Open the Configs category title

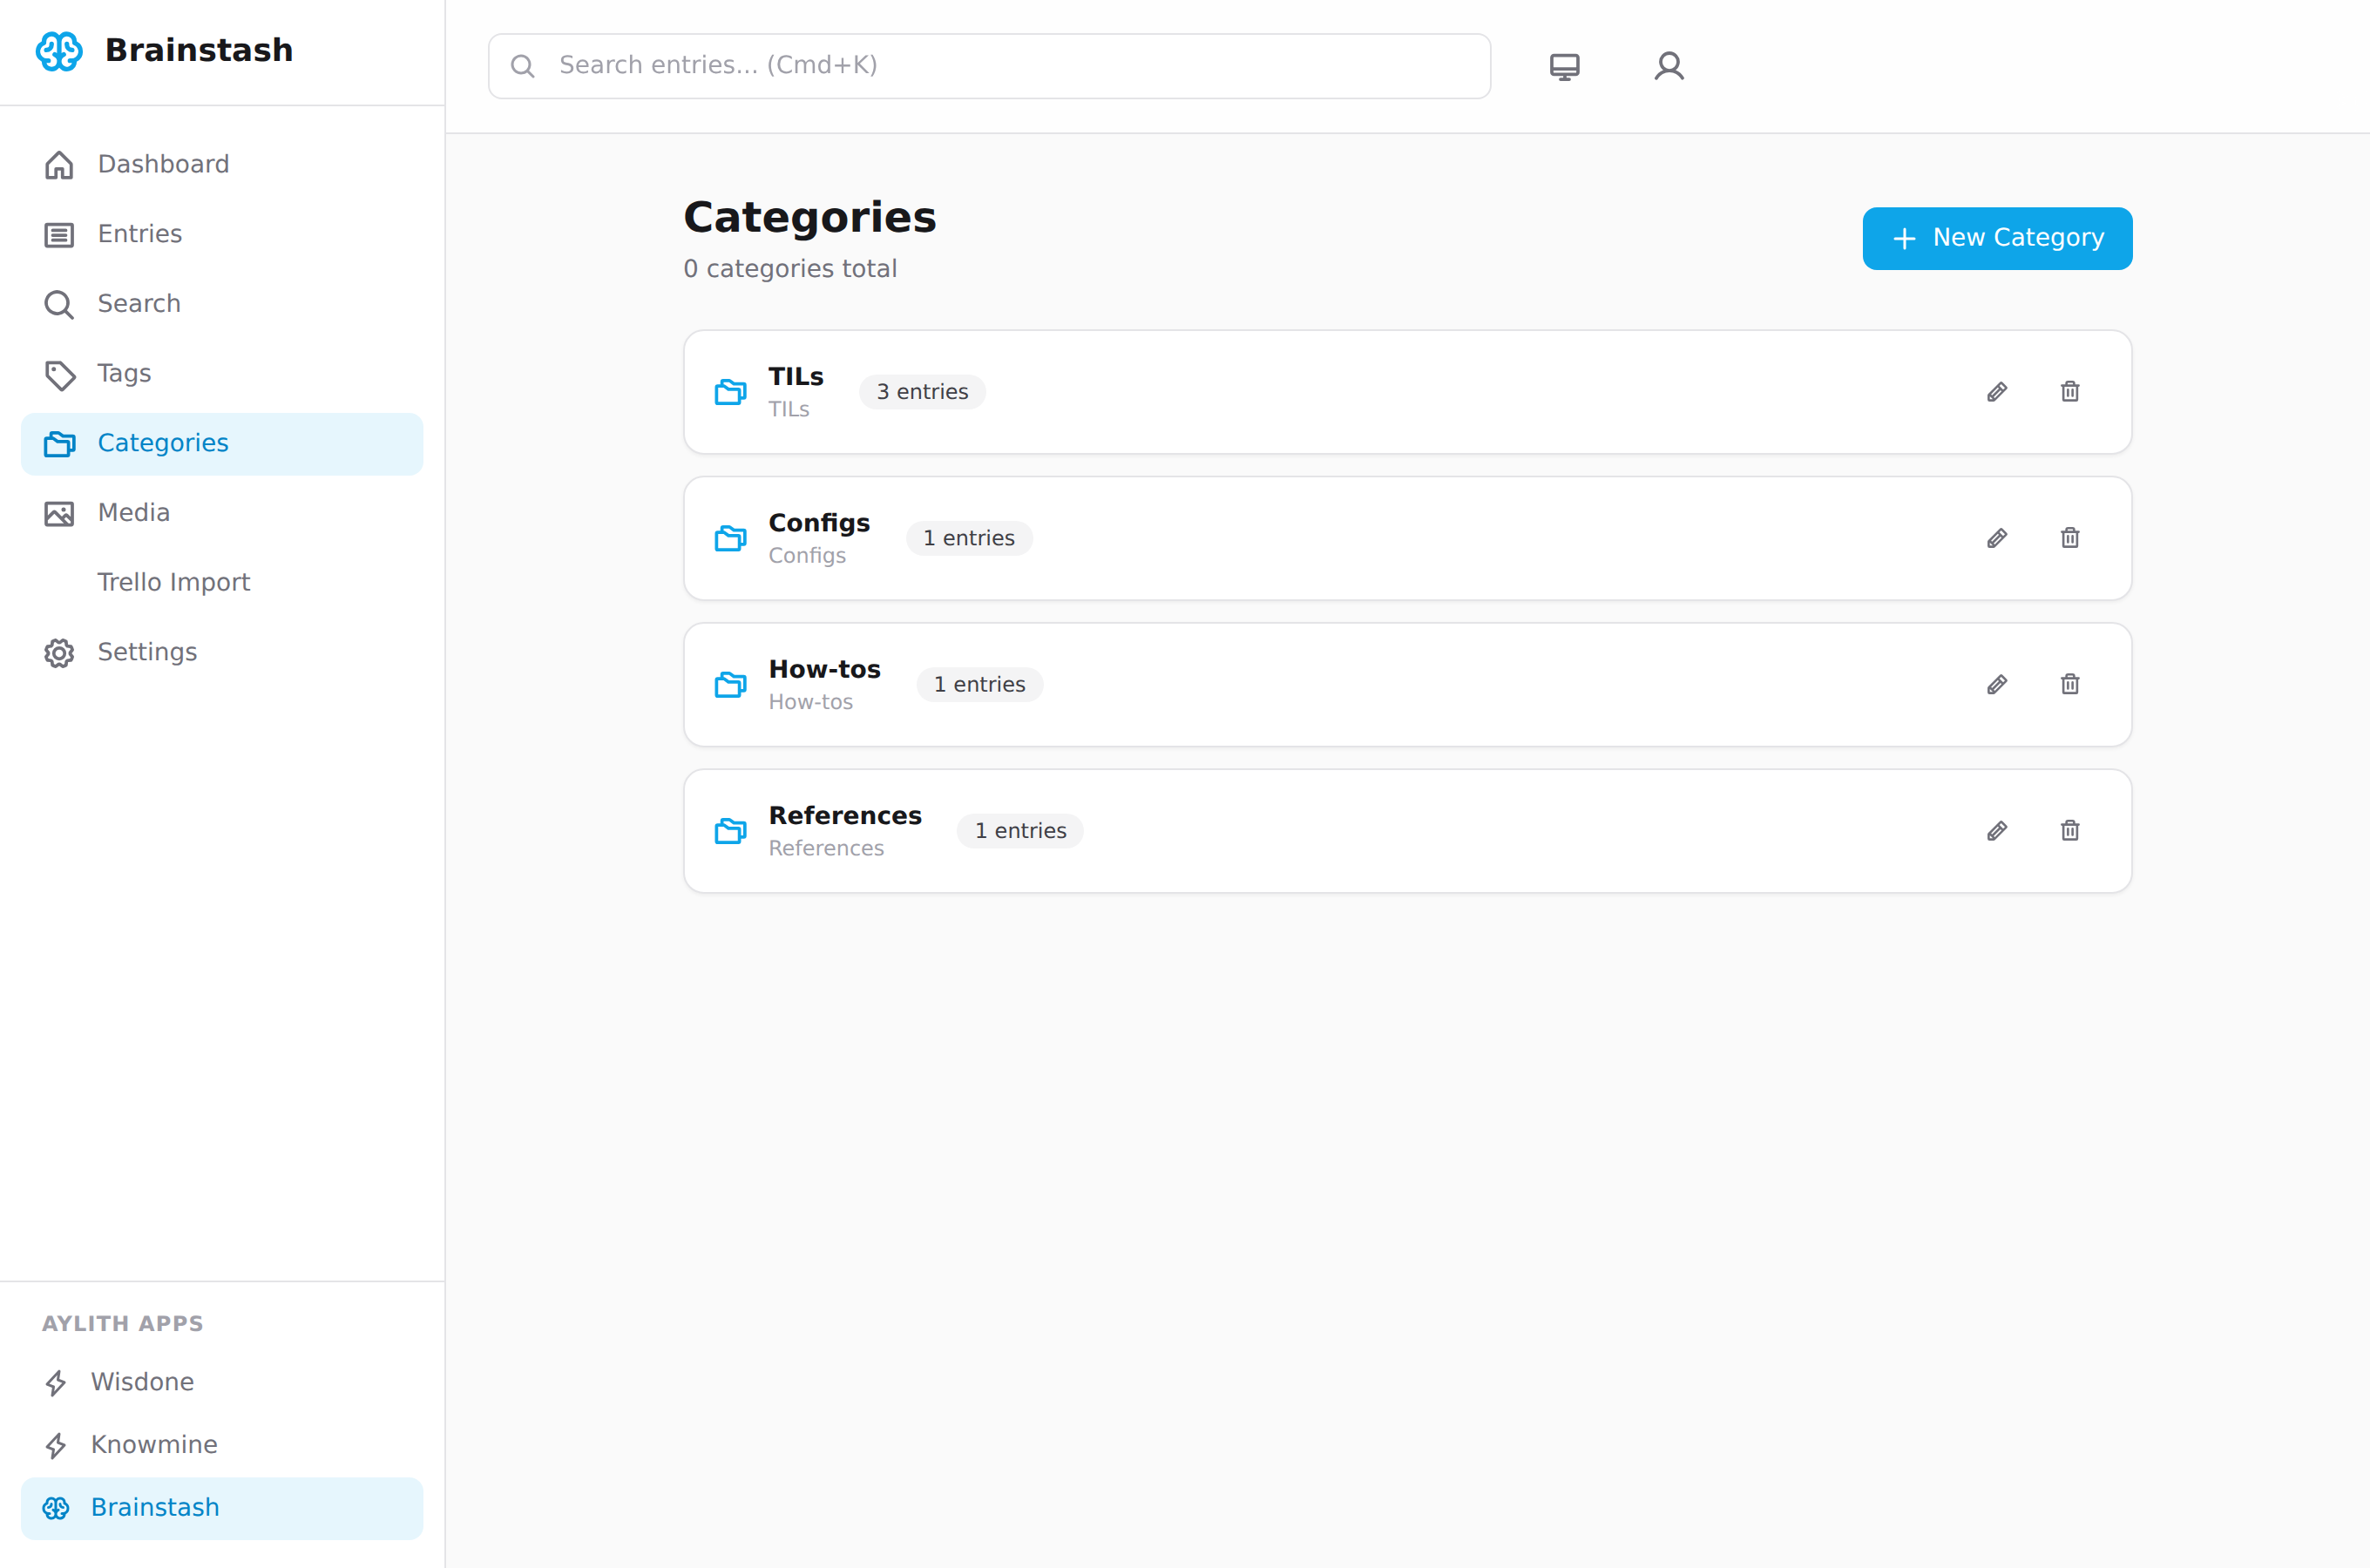pos(818,524)
